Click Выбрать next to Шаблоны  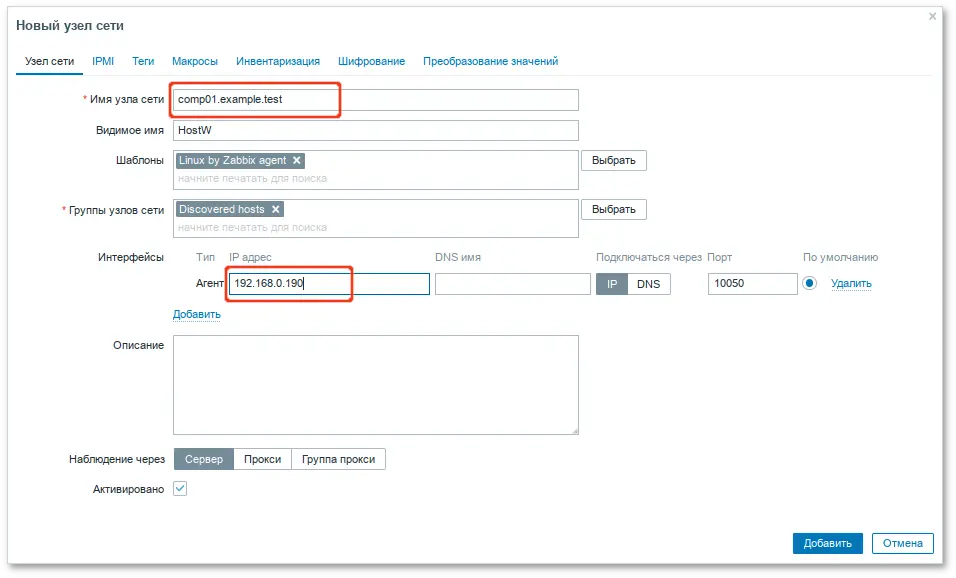(x=614, y=160)
